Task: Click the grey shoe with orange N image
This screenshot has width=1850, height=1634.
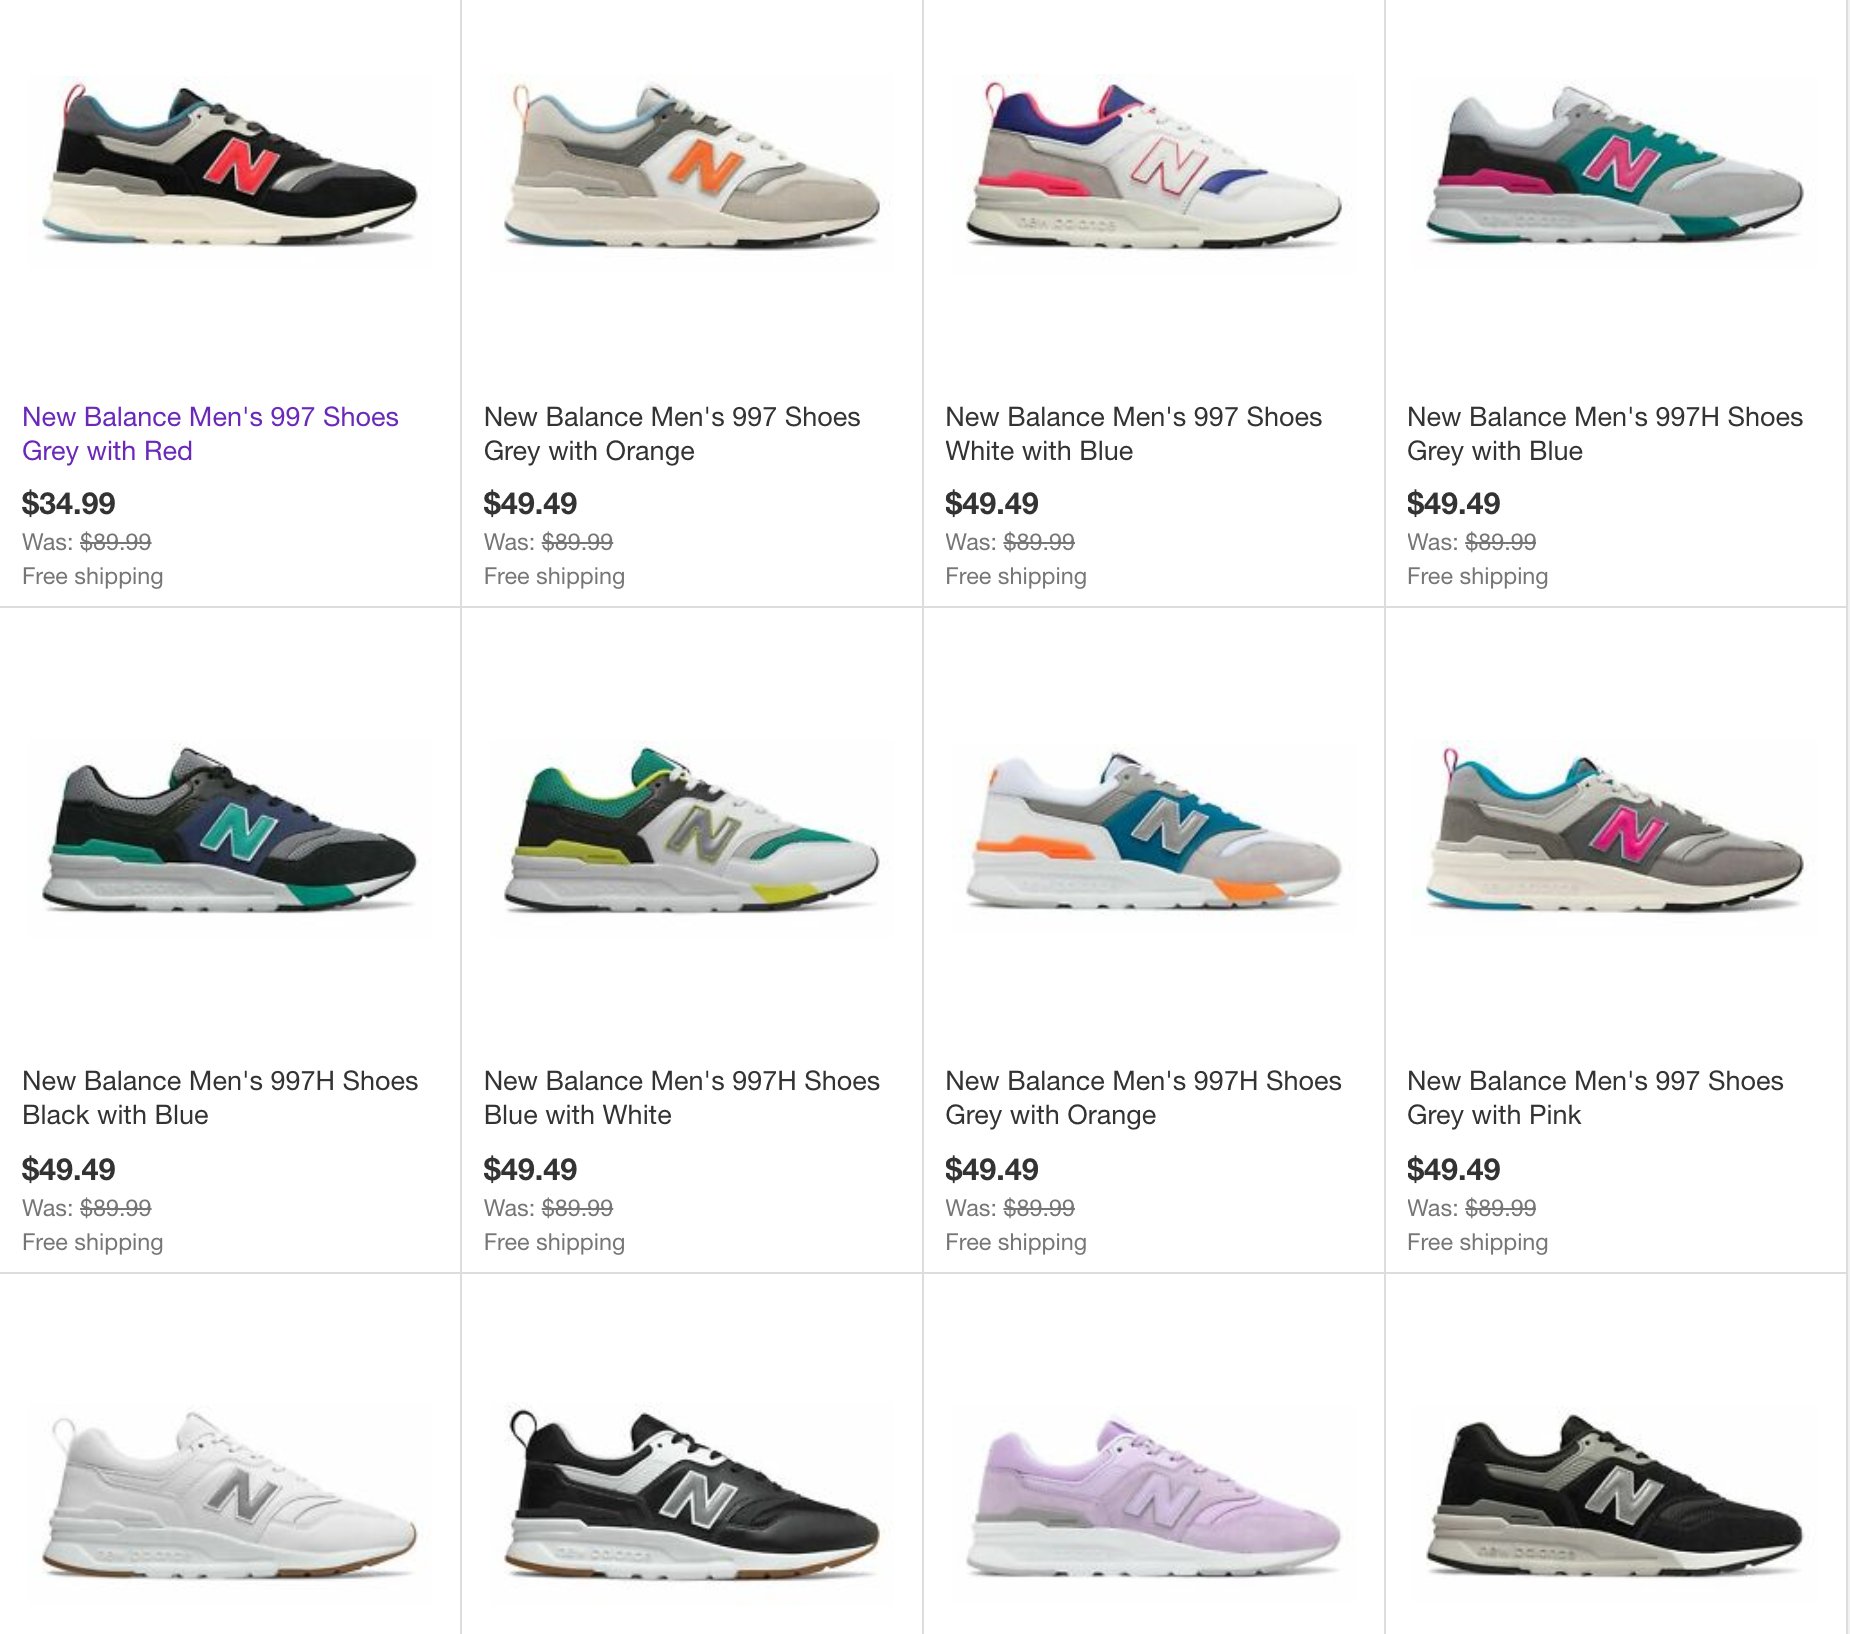Action: [x=692, y=170]
